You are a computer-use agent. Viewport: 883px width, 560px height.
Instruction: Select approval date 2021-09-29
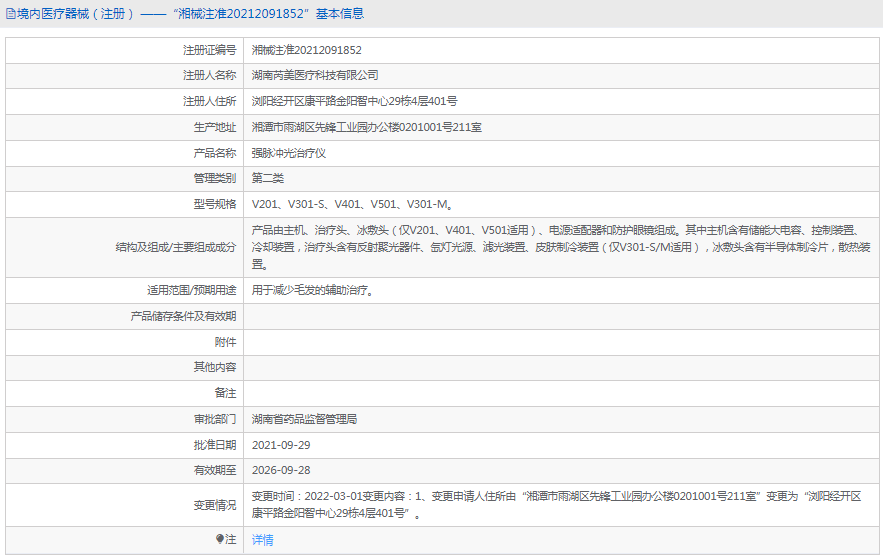coord(281,445)
